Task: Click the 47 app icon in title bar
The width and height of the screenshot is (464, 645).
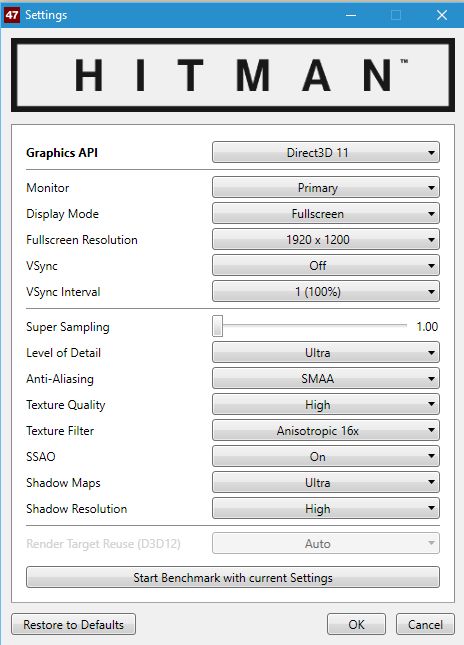Action: click(x=12, y=15)
